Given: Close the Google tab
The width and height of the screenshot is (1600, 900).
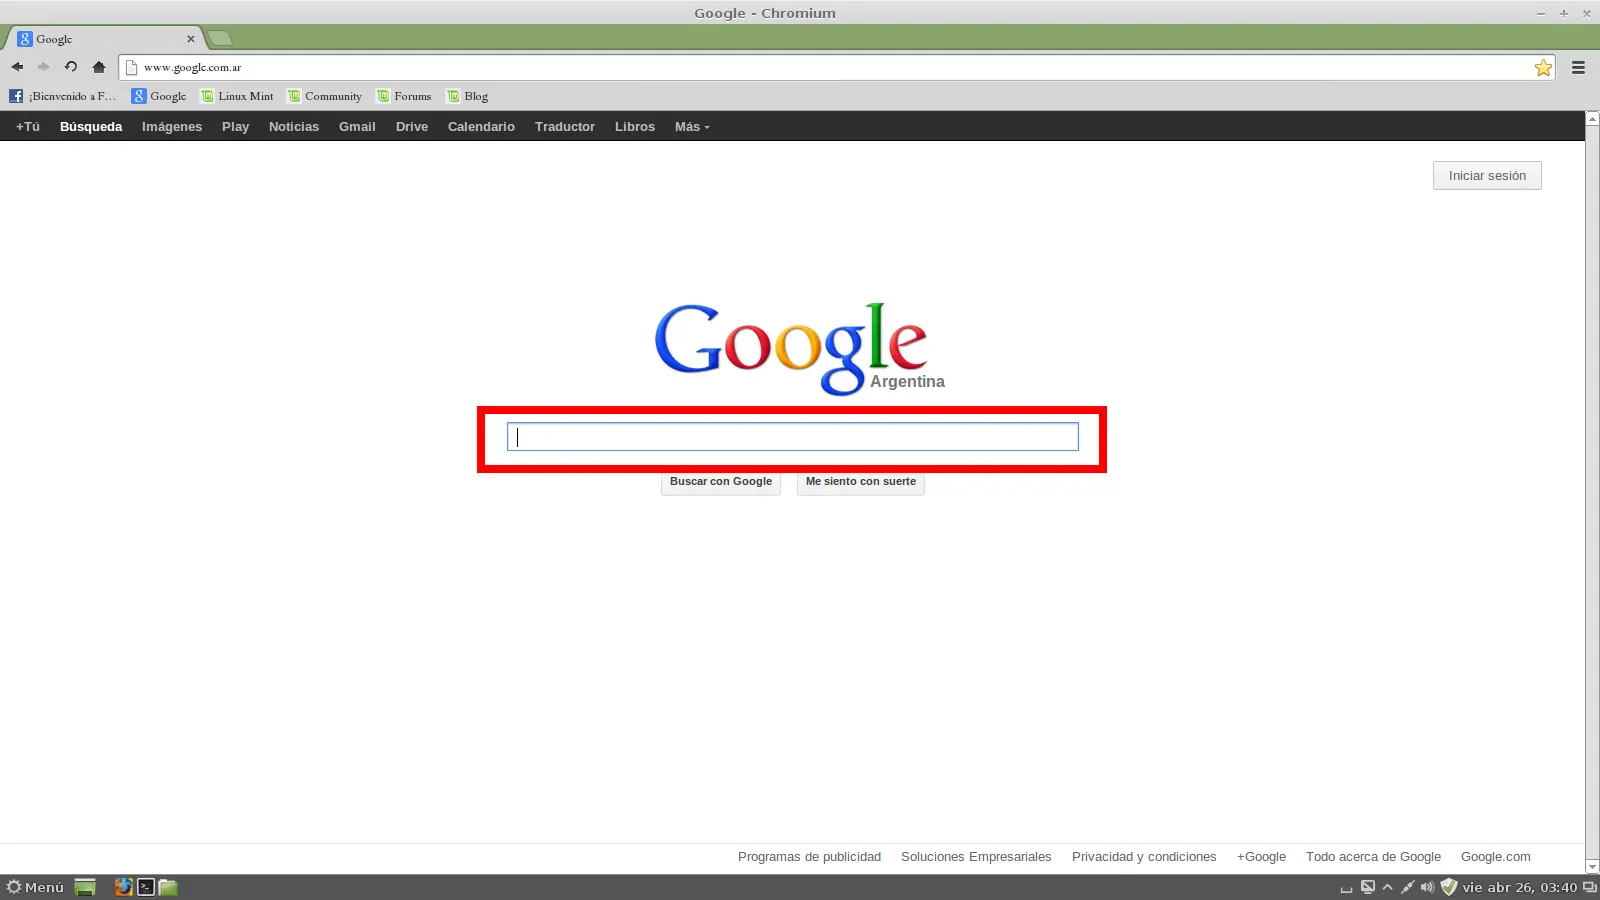Looking at the screenshot, I should [190, 39].
